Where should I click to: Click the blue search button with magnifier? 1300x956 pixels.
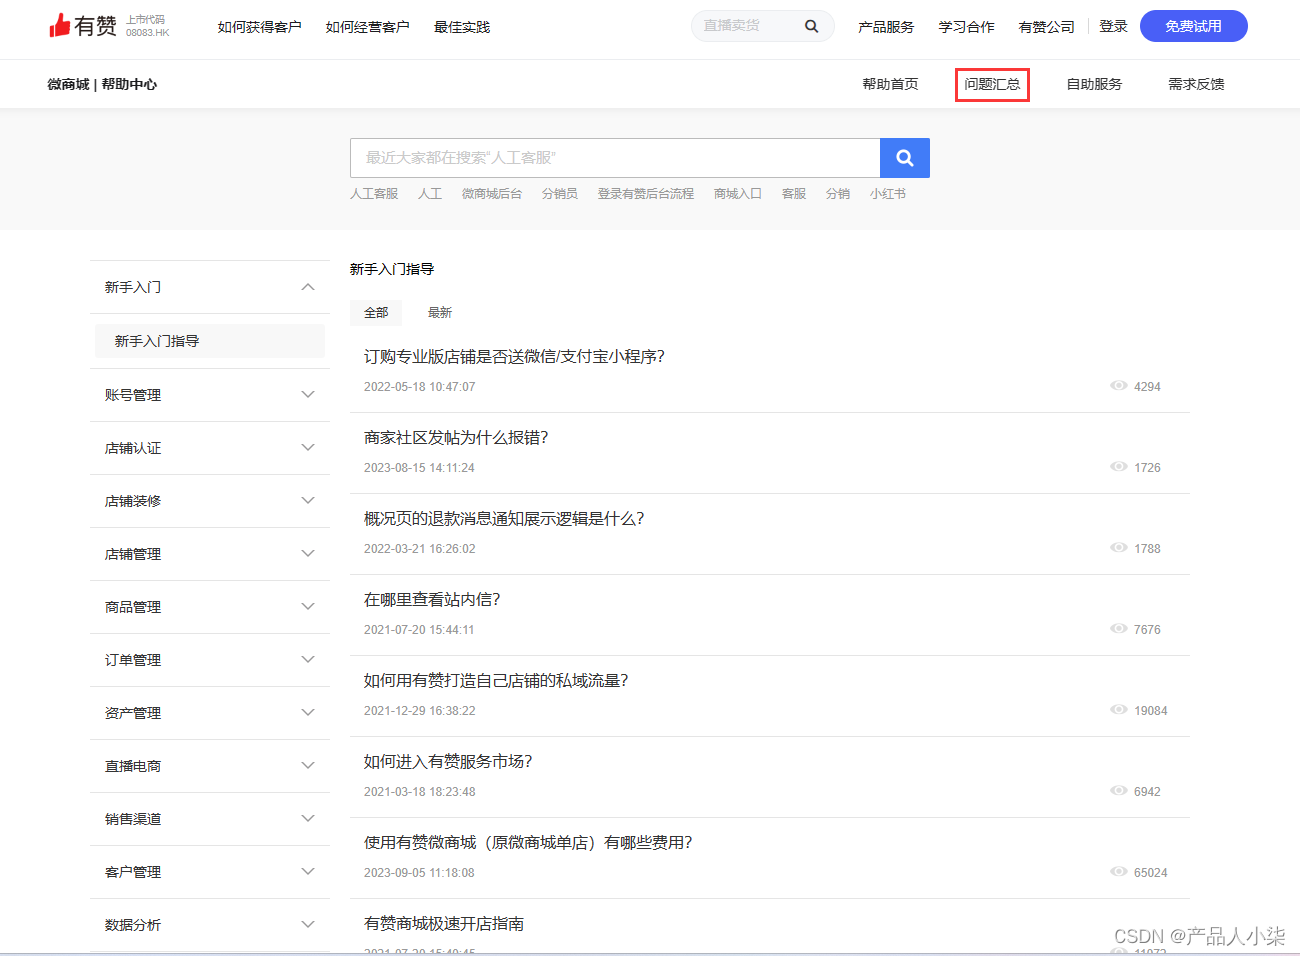point(905,158)
